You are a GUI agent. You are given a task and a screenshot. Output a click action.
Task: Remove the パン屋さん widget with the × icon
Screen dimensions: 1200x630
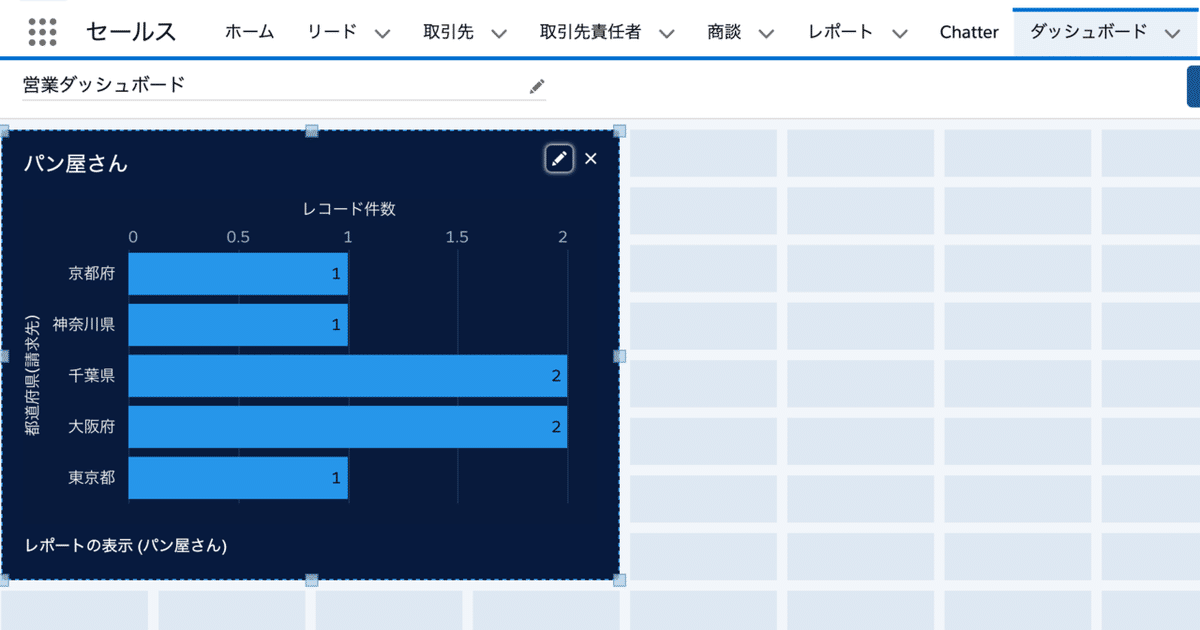tap(590, 159)
